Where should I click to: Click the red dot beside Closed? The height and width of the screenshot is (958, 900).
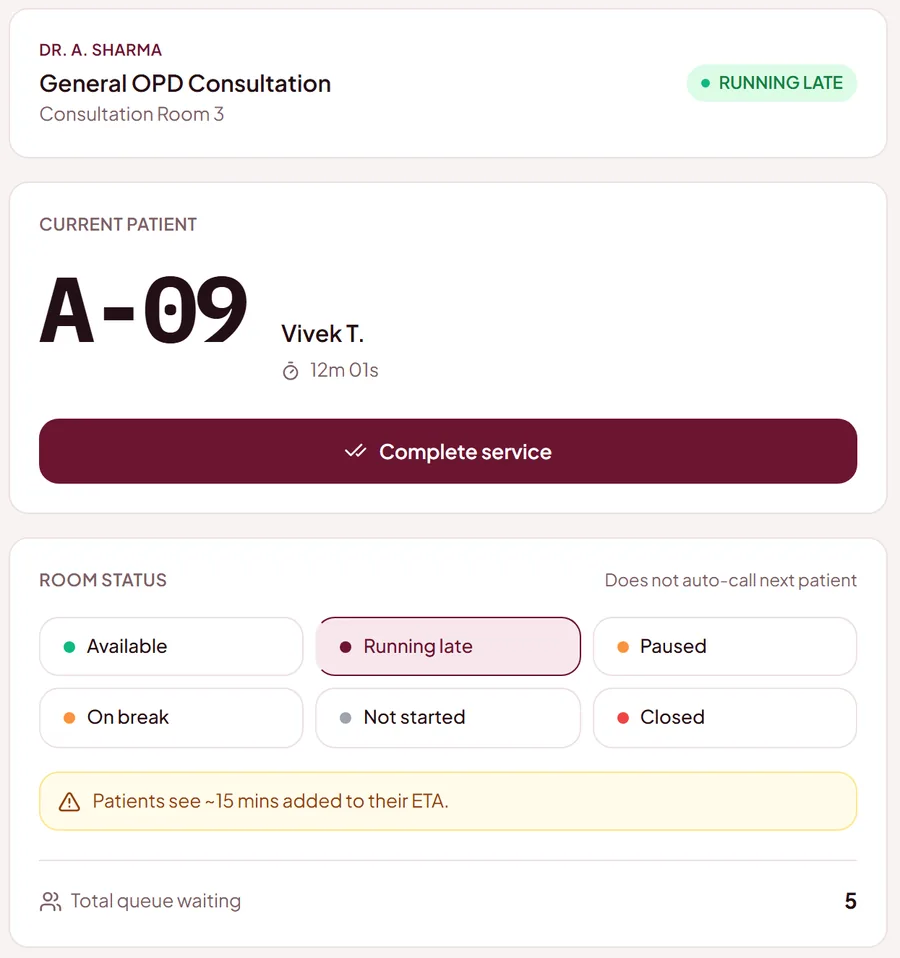[623, 718]
